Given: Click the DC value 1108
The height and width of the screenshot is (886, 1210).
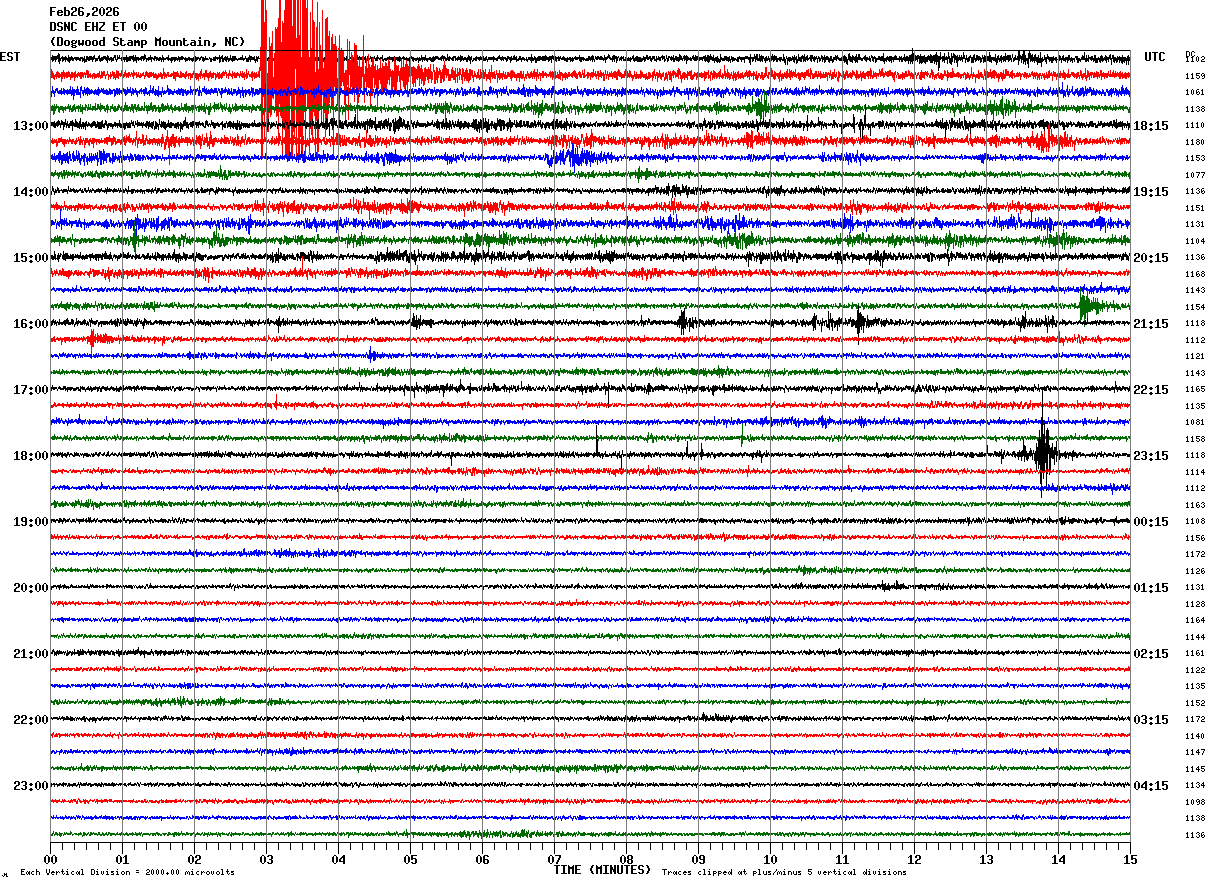Looking at the screenshot, I should tap(1195, 522).
